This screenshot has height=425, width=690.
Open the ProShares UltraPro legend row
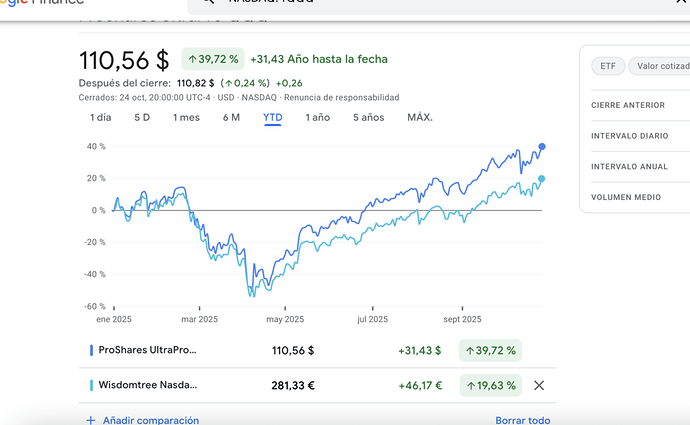tap(148, 351)
